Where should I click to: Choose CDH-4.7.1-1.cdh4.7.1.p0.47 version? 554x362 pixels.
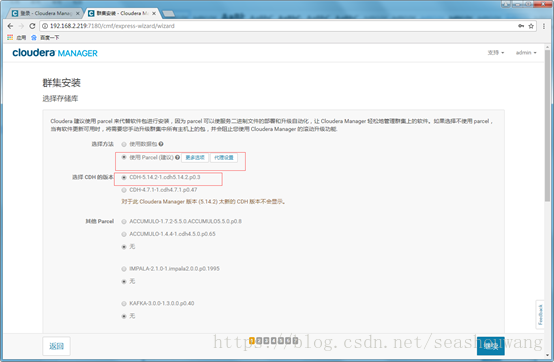click(x=124, y=190)
